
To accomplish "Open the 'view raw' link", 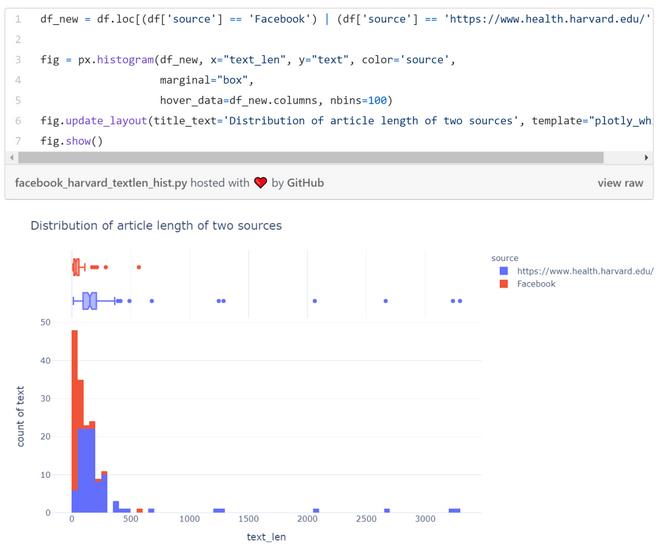I will click(x=620, y=183).
